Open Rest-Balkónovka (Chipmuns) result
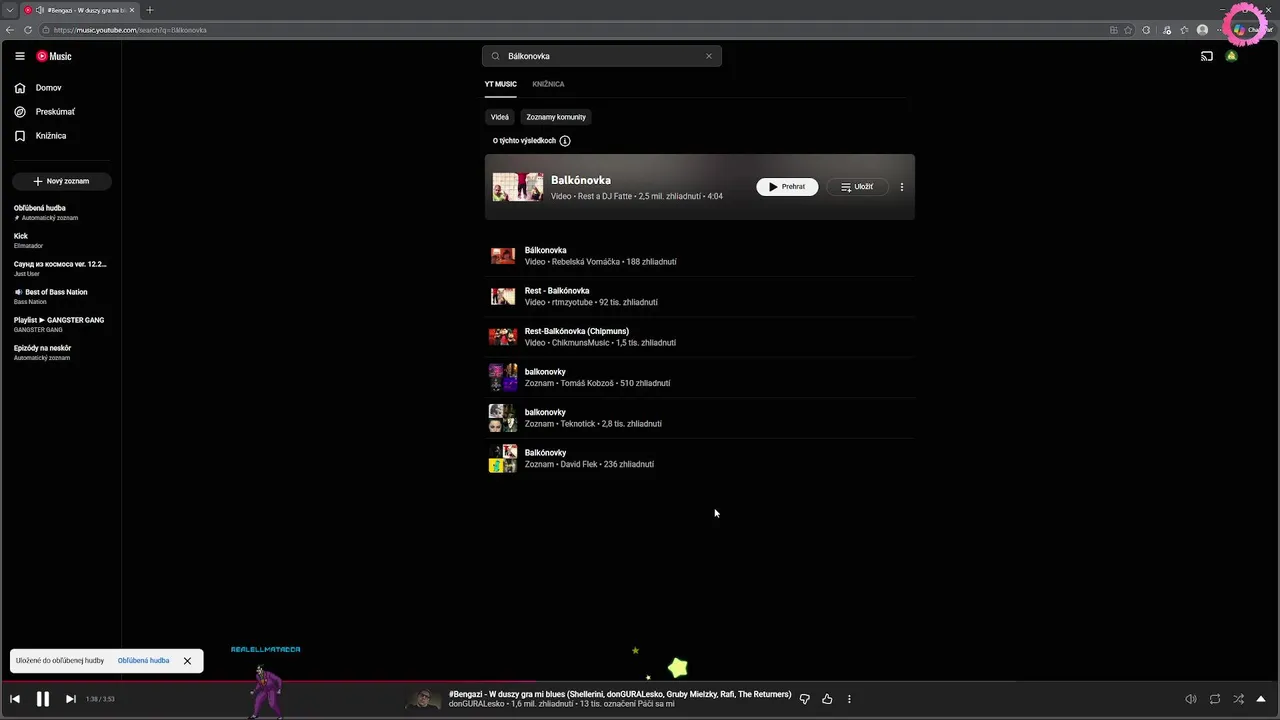1280x720 pixels. [700, 337]
